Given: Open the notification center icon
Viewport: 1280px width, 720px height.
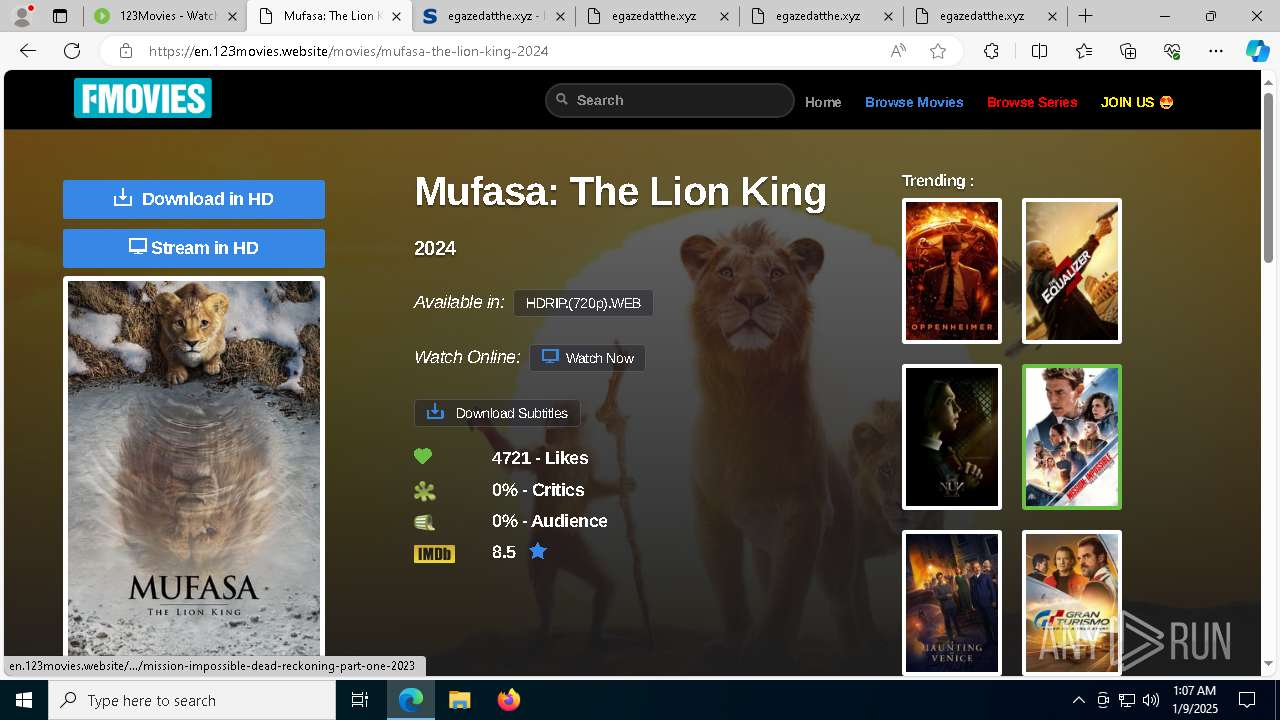Looking at the screenshot, I should [x=1247, y=700].
